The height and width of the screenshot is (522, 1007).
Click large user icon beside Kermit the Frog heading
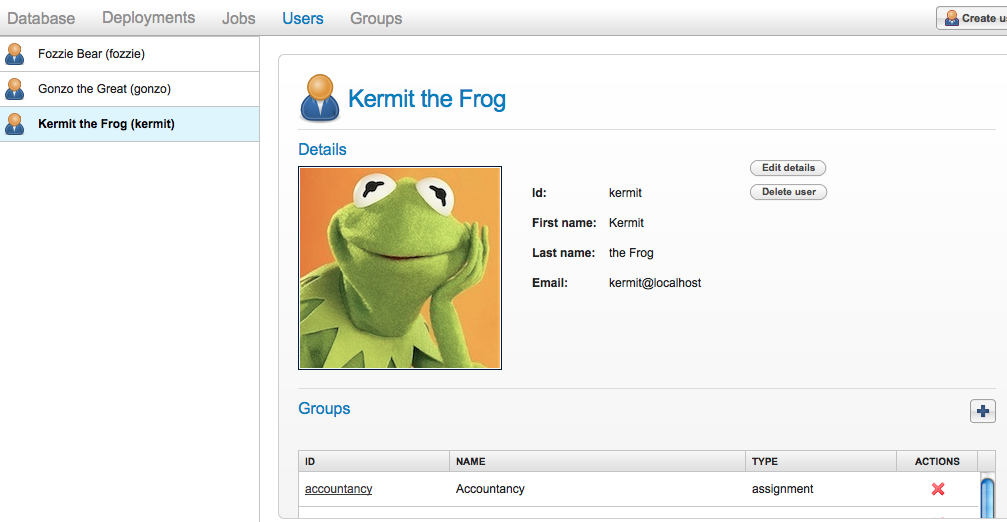(x=319, y=98)
